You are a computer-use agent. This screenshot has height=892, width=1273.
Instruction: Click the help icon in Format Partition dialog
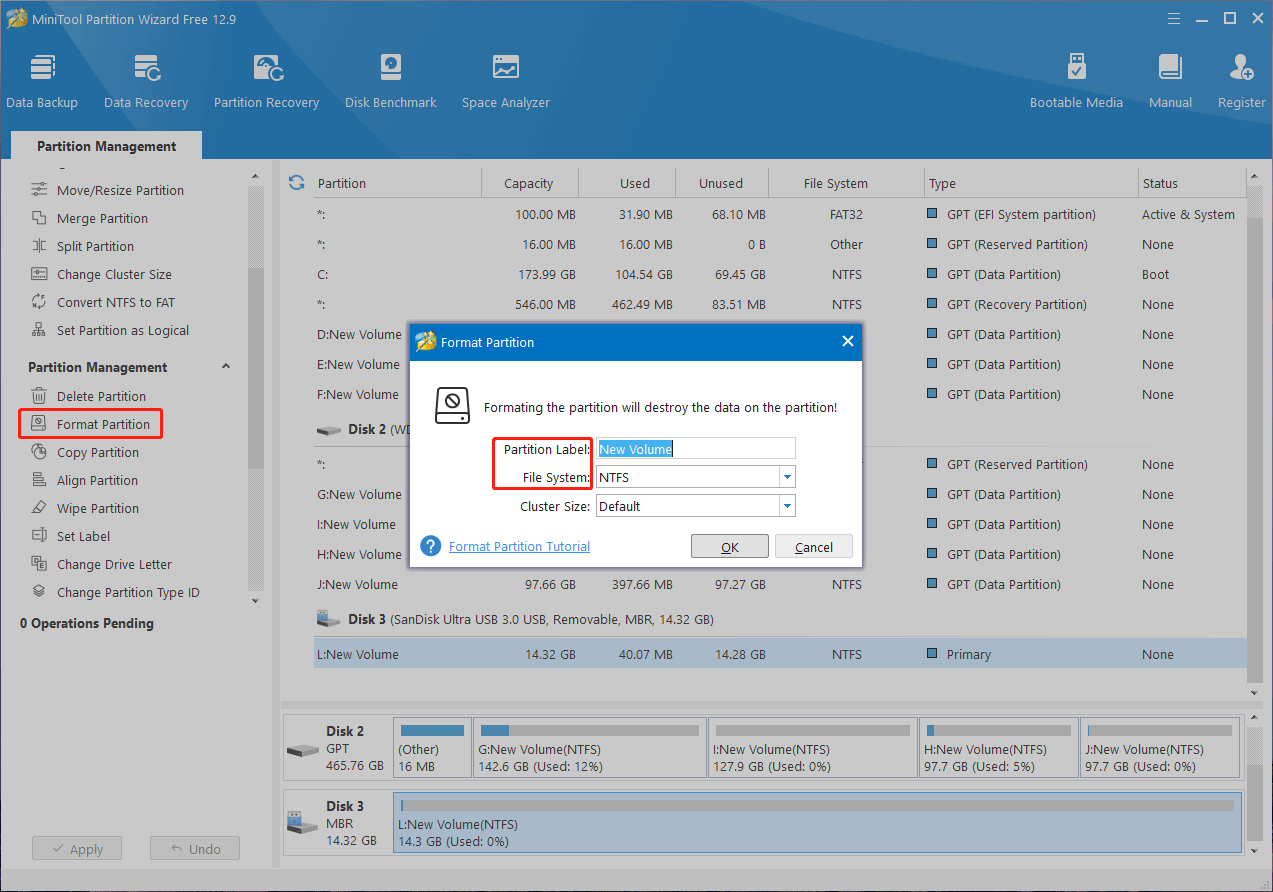[431, 546]
